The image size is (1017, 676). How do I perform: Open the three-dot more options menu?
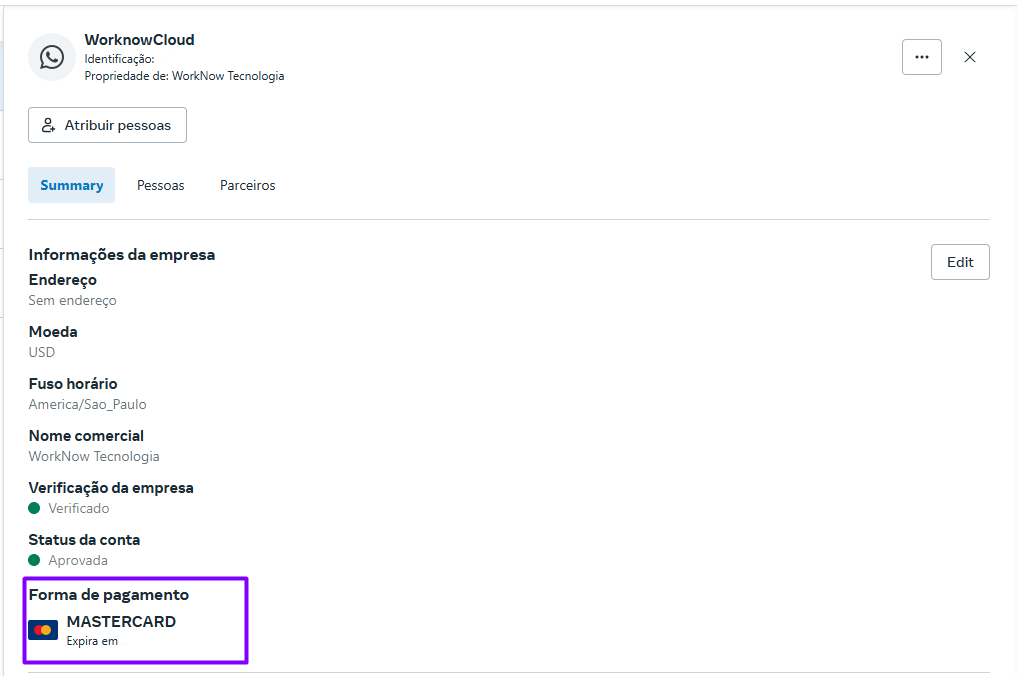tap(921, 57)
